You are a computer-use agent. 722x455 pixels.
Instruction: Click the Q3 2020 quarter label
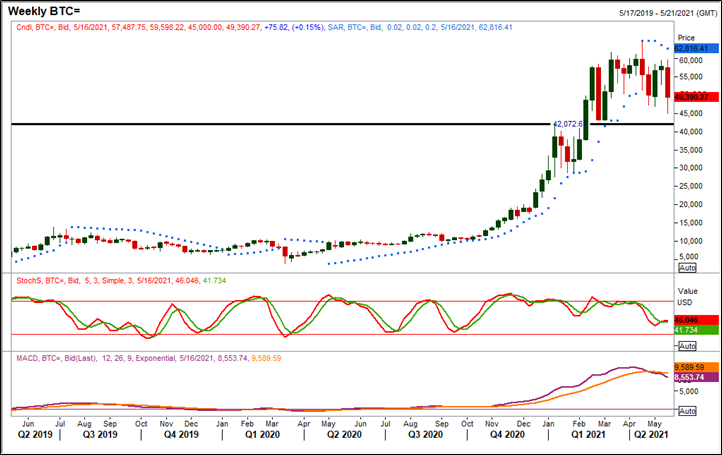425,434
